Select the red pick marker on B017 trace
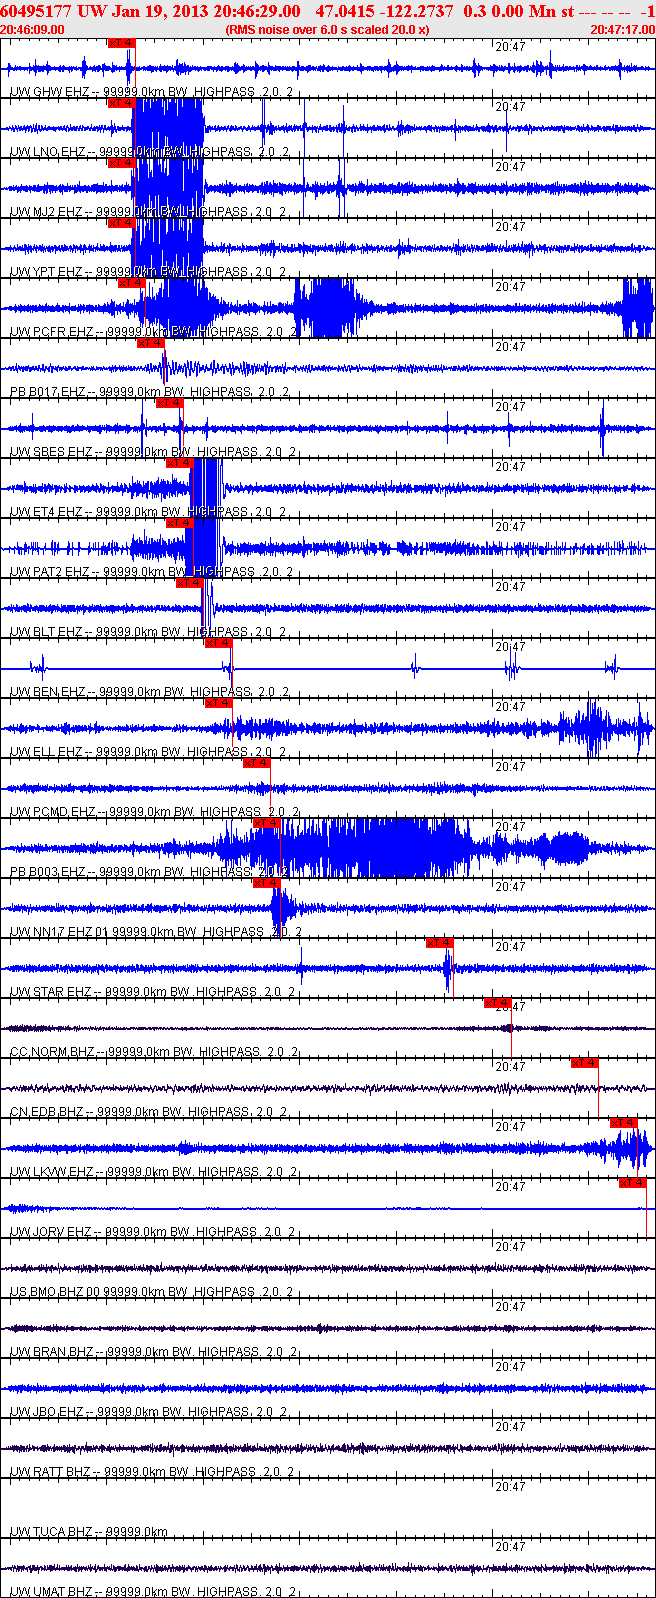The width and height of the screenshot is (656, 1598). pyautogui.click(x=150, y=343)
